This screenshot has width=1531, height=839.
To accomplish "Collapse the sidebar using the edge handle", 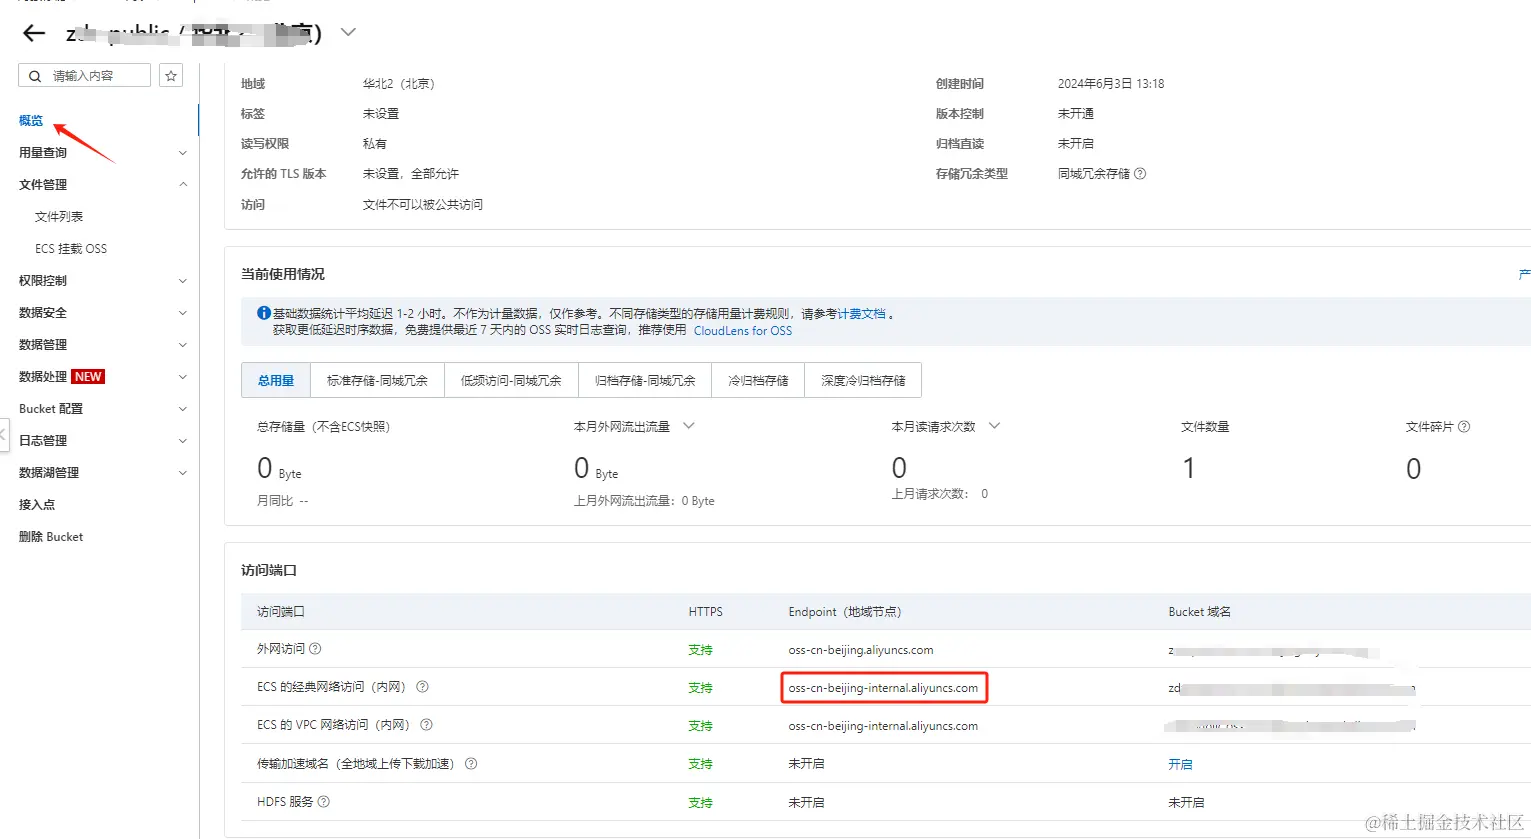I will (x=4, y=435).
